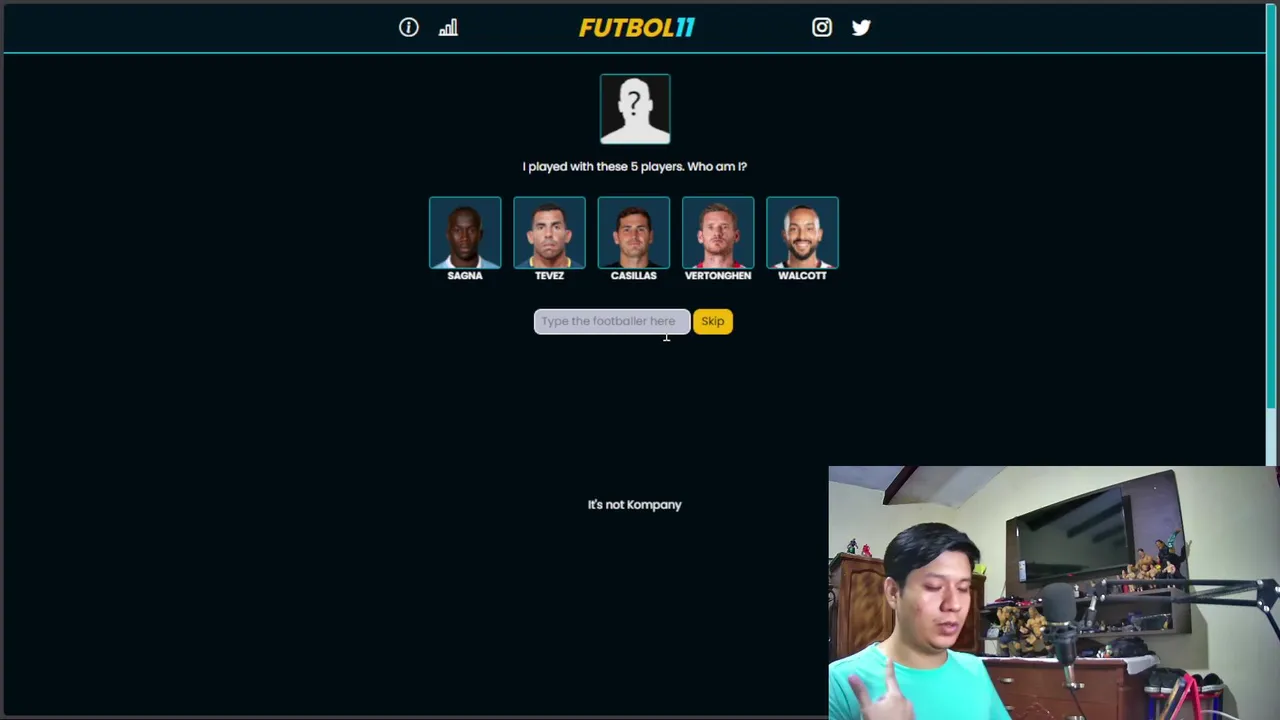Screen dimensions: 1280x720
Task: Open the Instagram icon link
Action: (822, 28)
